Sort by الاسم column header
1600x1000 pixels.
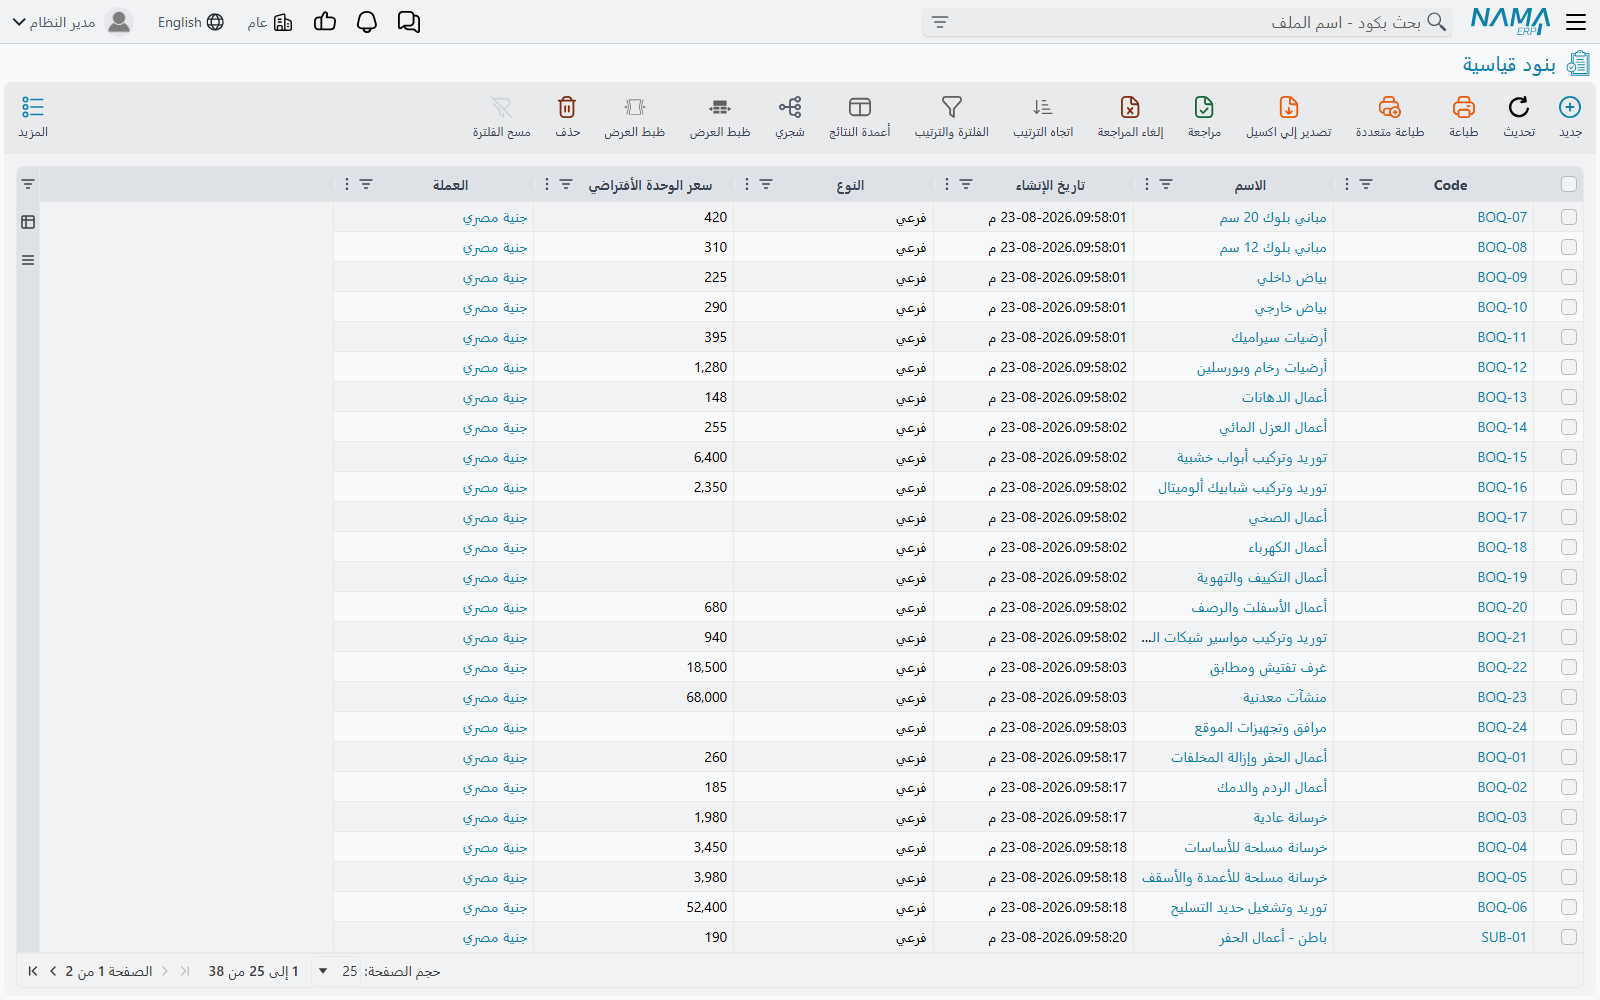coord(1250,185)
